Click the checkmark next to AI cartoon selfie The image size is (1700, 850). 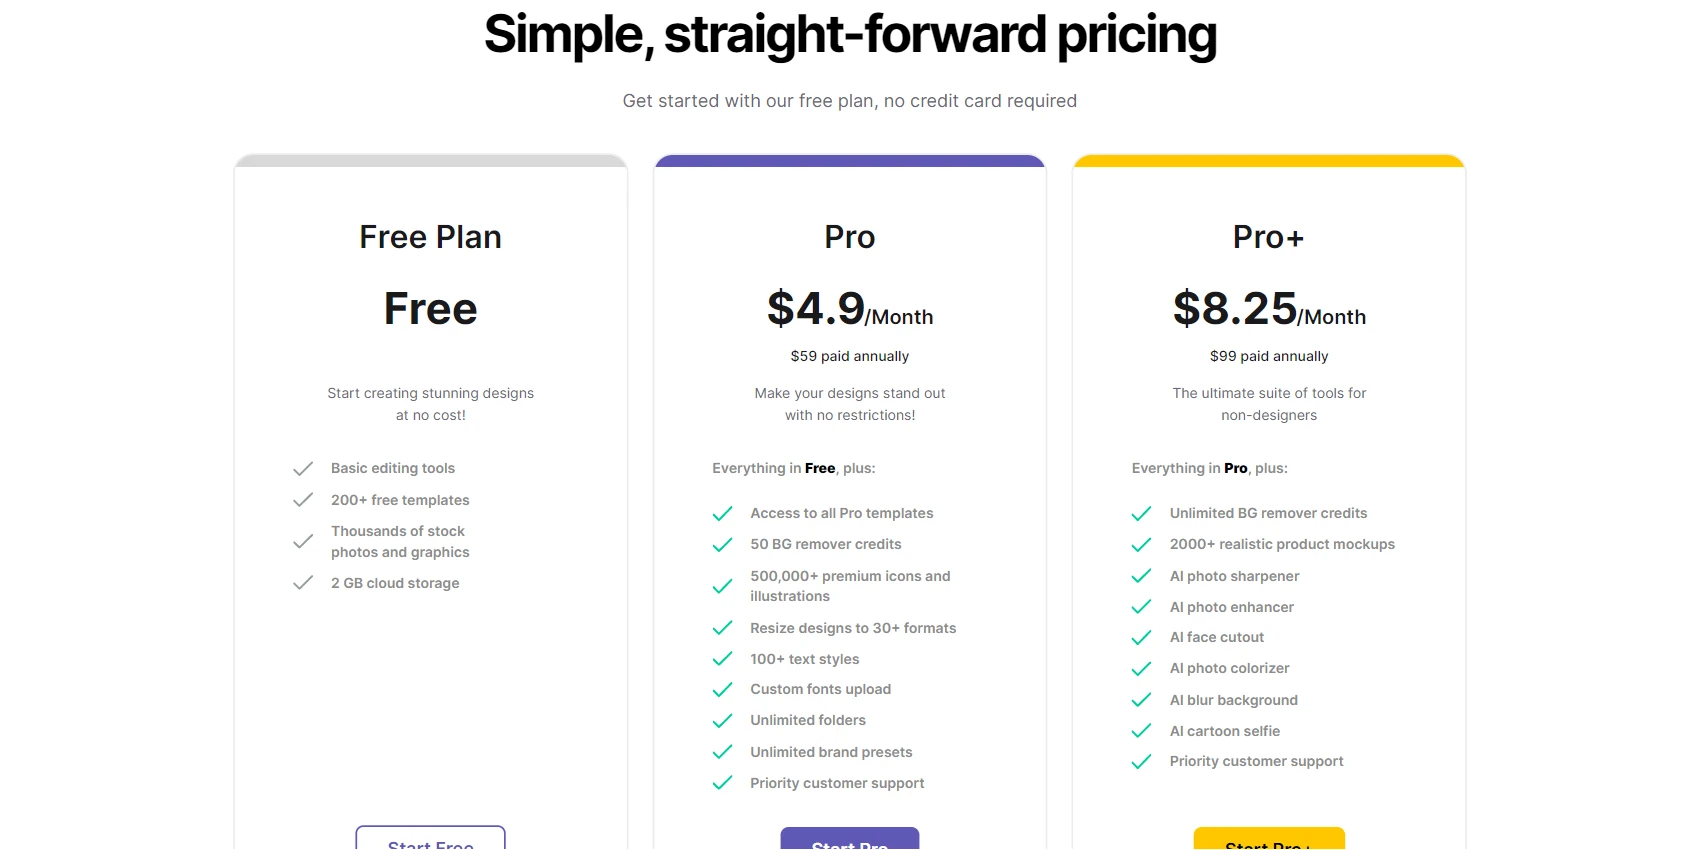pyautogui.click(x=1141, y=731)
